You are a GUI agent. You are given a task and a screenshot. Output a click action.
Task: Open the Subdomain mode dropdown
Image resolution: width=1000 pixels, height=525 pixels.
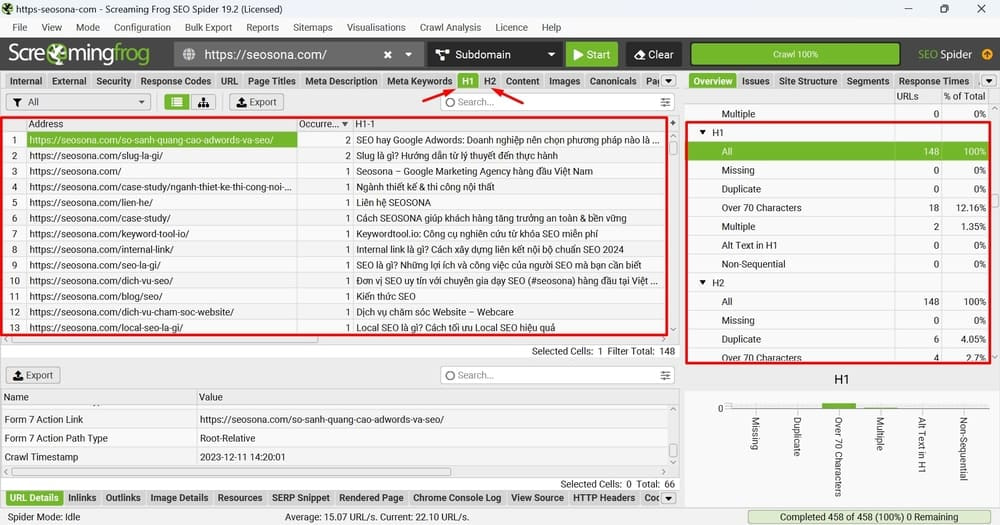point(495,55)
